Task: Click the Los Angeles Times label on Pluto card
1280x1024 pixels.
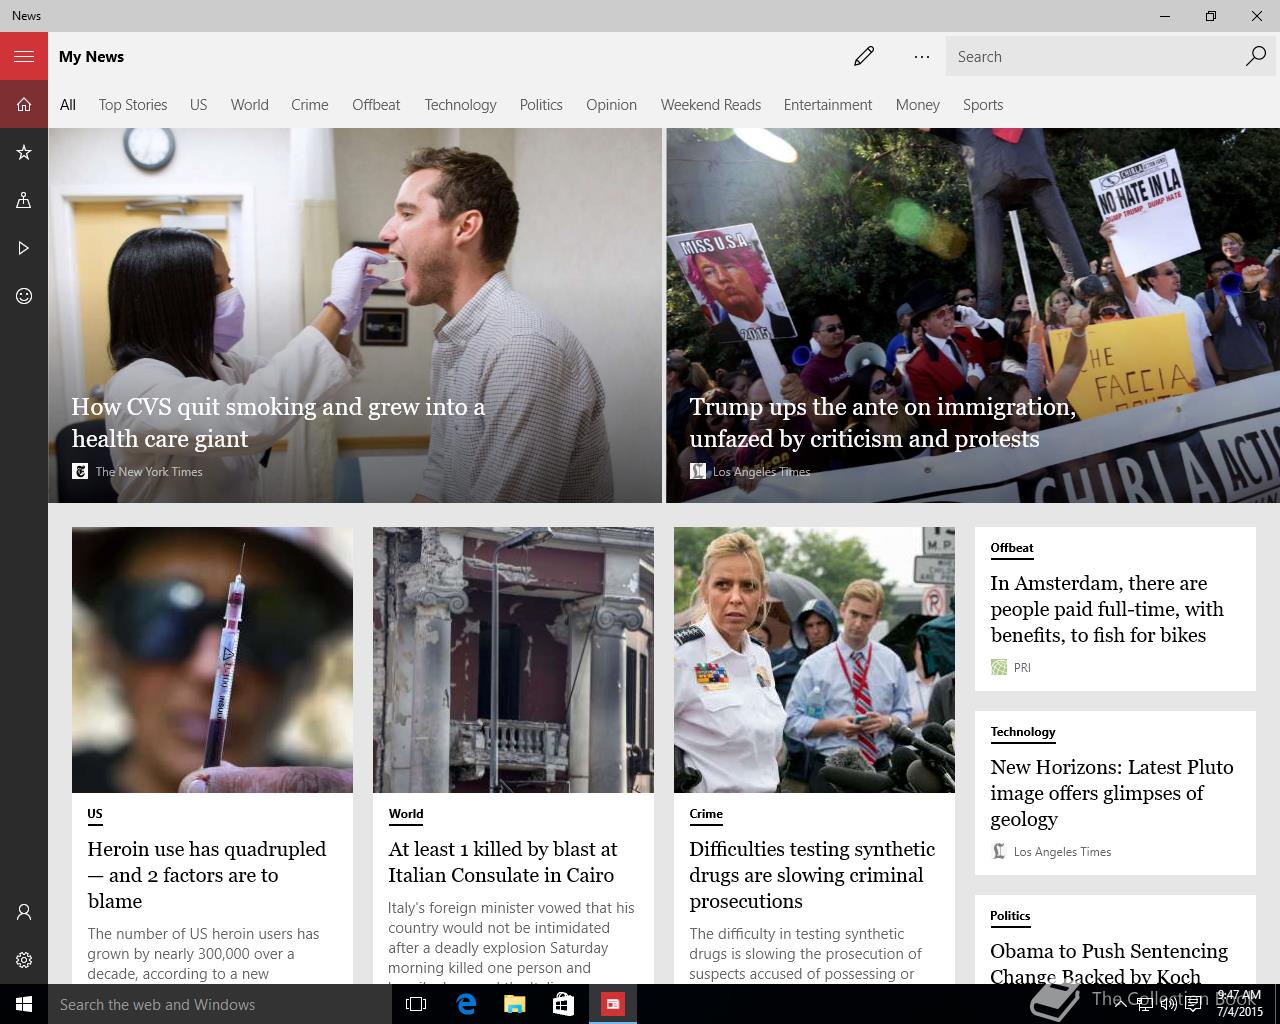Action: click(1062, 851)
